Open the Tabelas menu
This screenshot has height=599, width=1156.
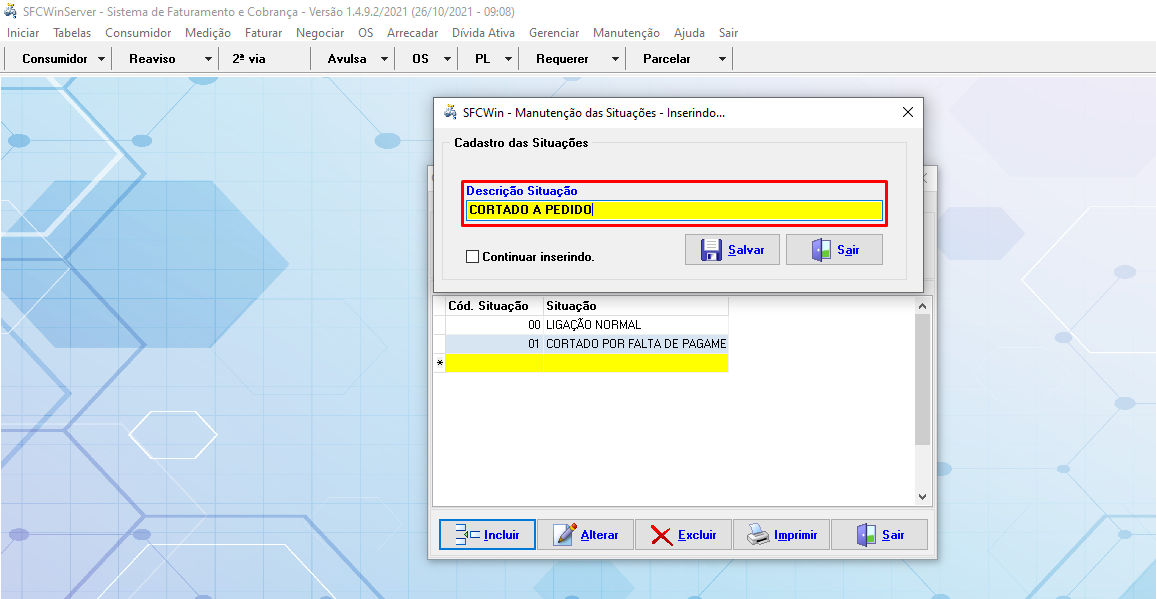72,33
